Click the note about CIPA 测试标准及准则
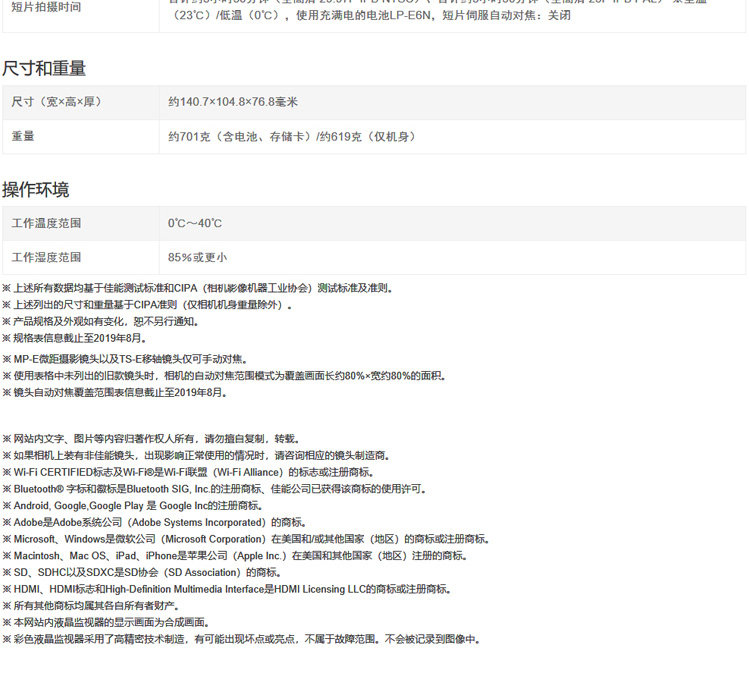 point(198,288)
